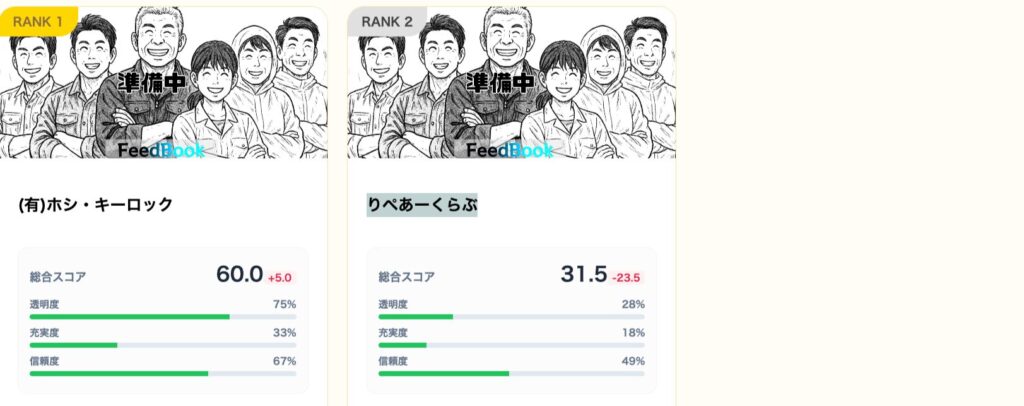Click the 33% 充実度 progress bar

(x=163, y=345)
